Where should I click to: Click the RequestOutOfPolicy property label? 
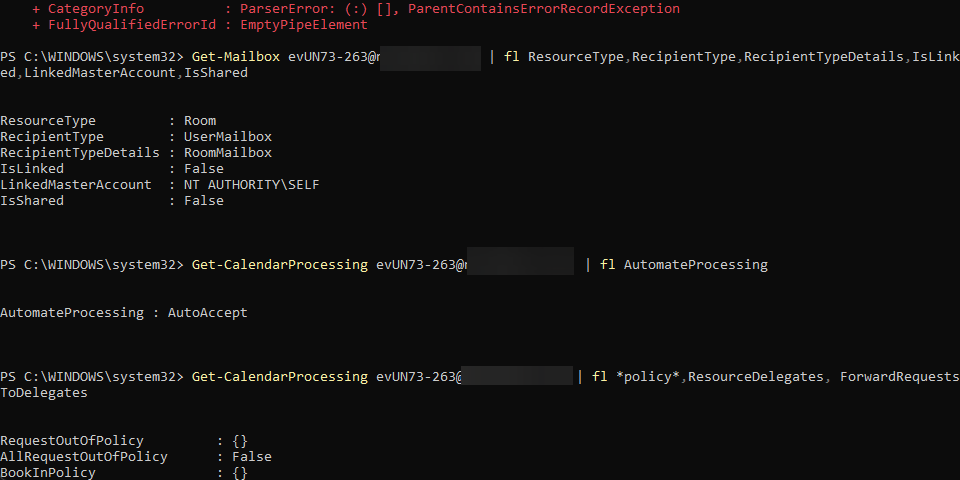point(72,441)
